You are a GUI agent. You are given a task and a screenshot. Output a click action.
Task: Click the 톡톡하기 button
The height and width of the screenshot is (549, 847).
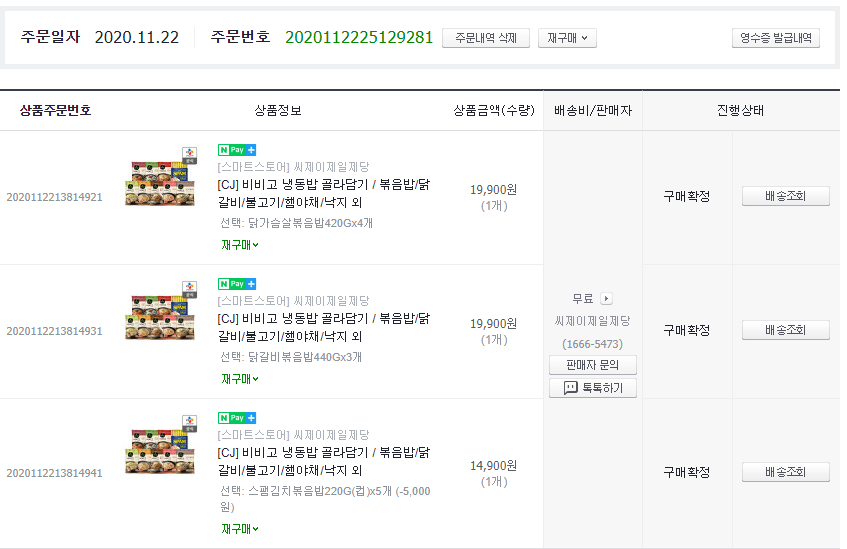[x=593, y=388]
